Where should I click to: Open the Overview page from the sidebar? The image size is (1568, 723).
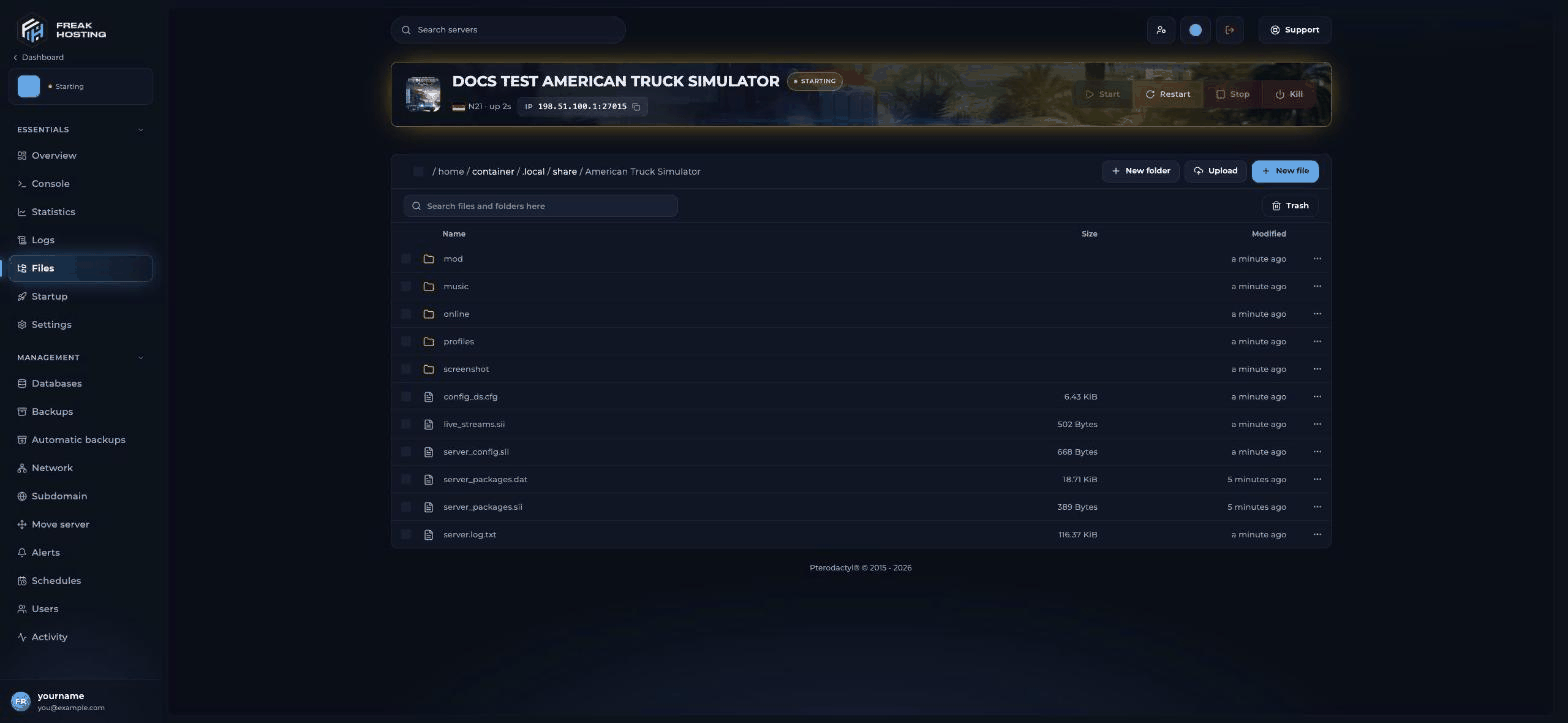coord(80,156)
